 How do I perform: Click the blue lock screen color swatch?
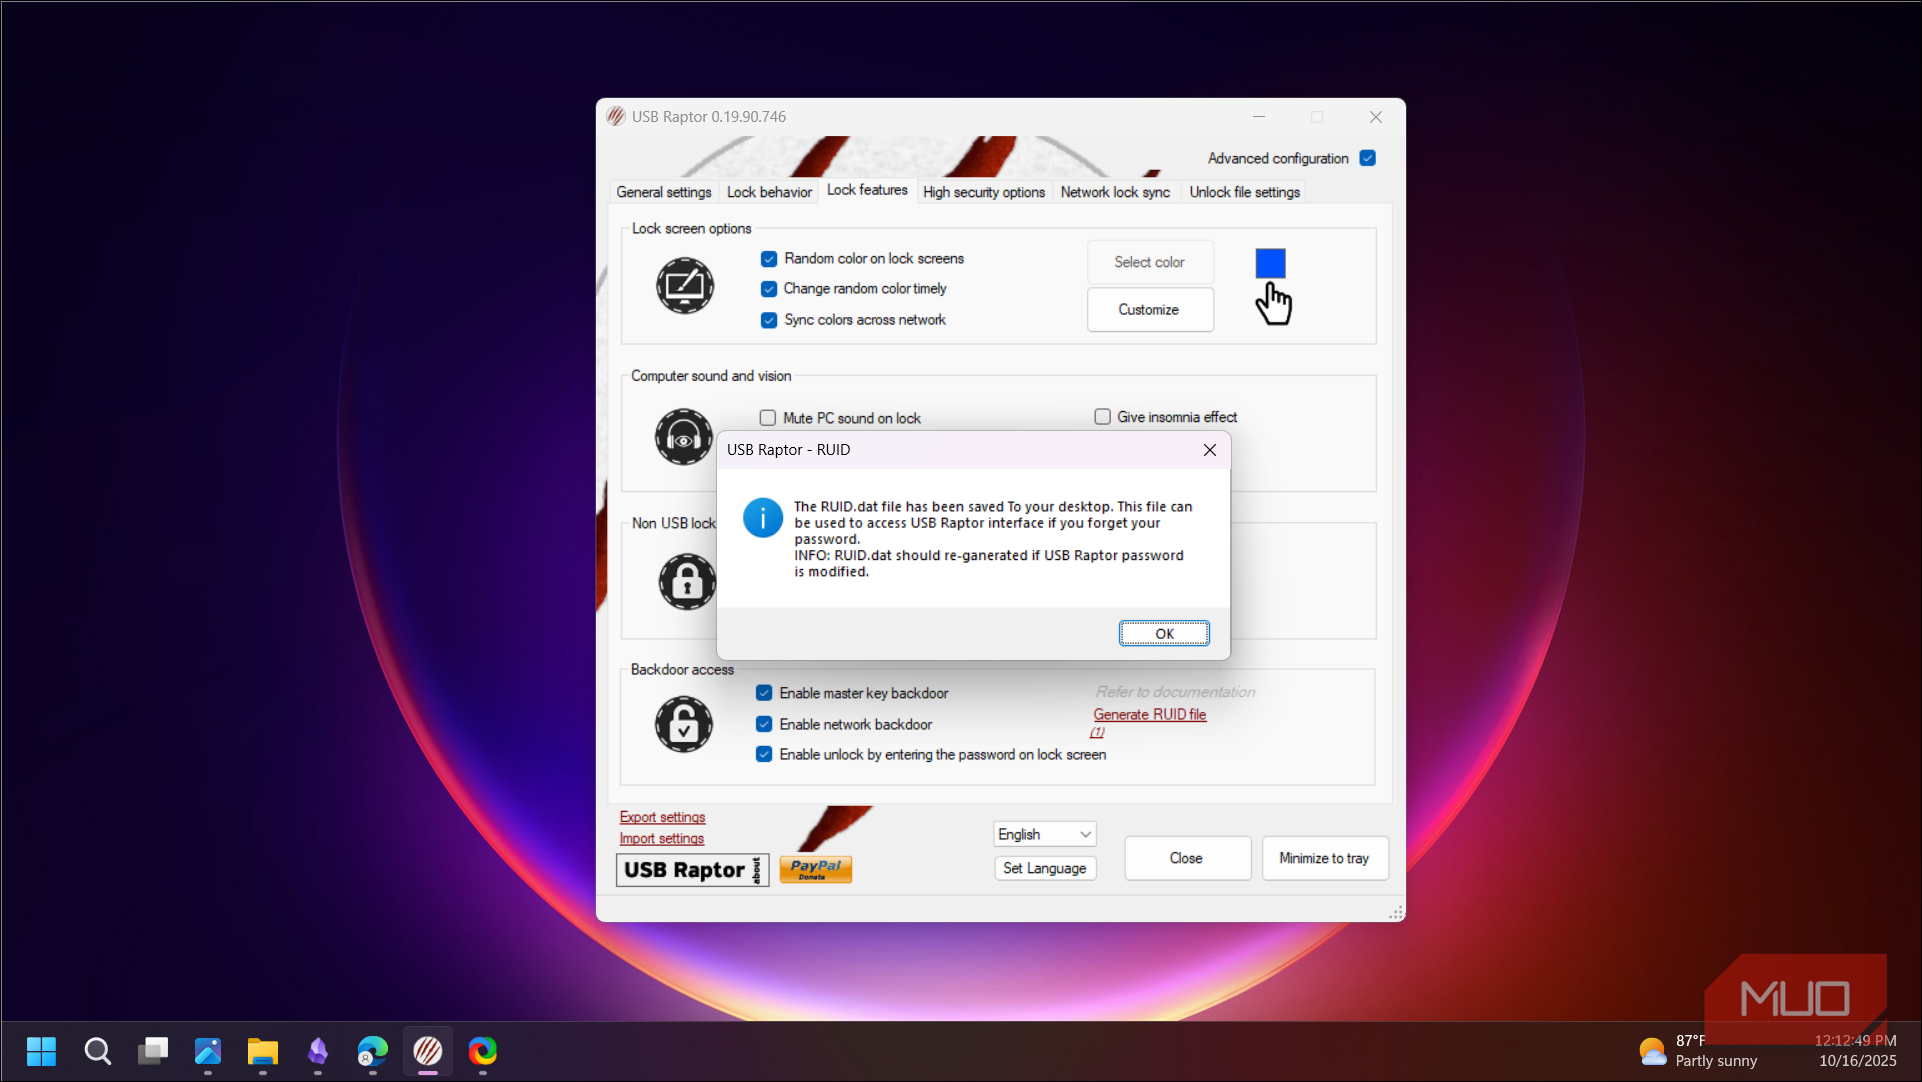pos(1270,263)
